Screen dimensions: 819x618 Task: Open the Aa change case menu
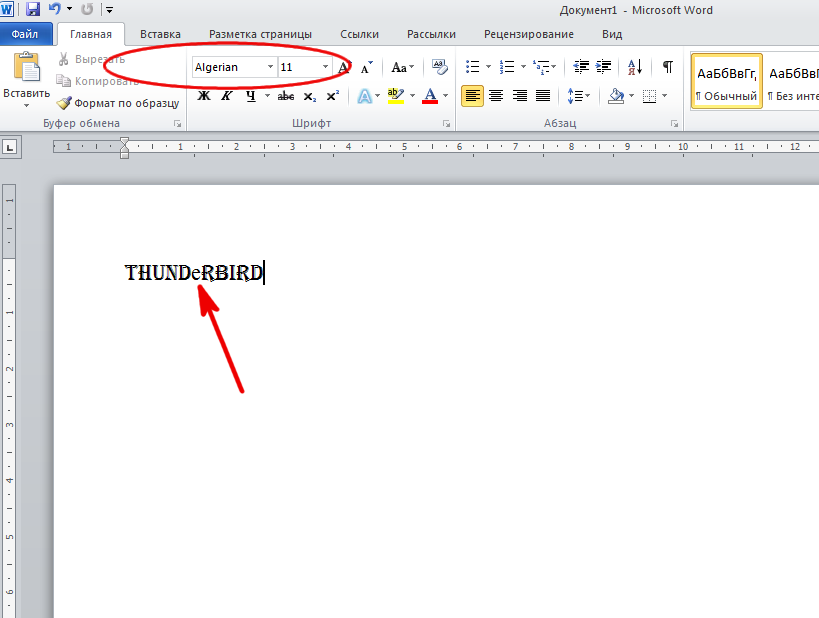(x=403, y=67)
